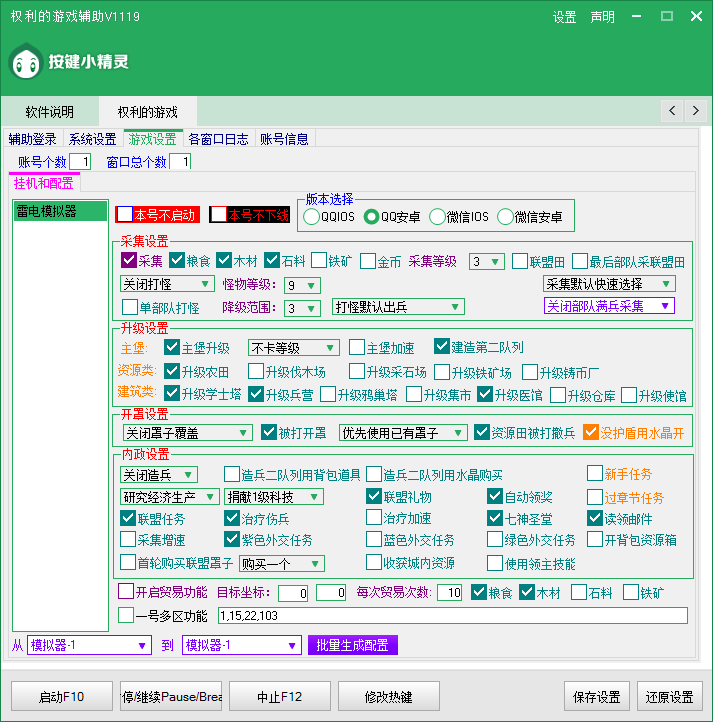The image size is (713, 722).
Task: Enable the 一号多区功能 checkbox
Action: tap(126, 615)
